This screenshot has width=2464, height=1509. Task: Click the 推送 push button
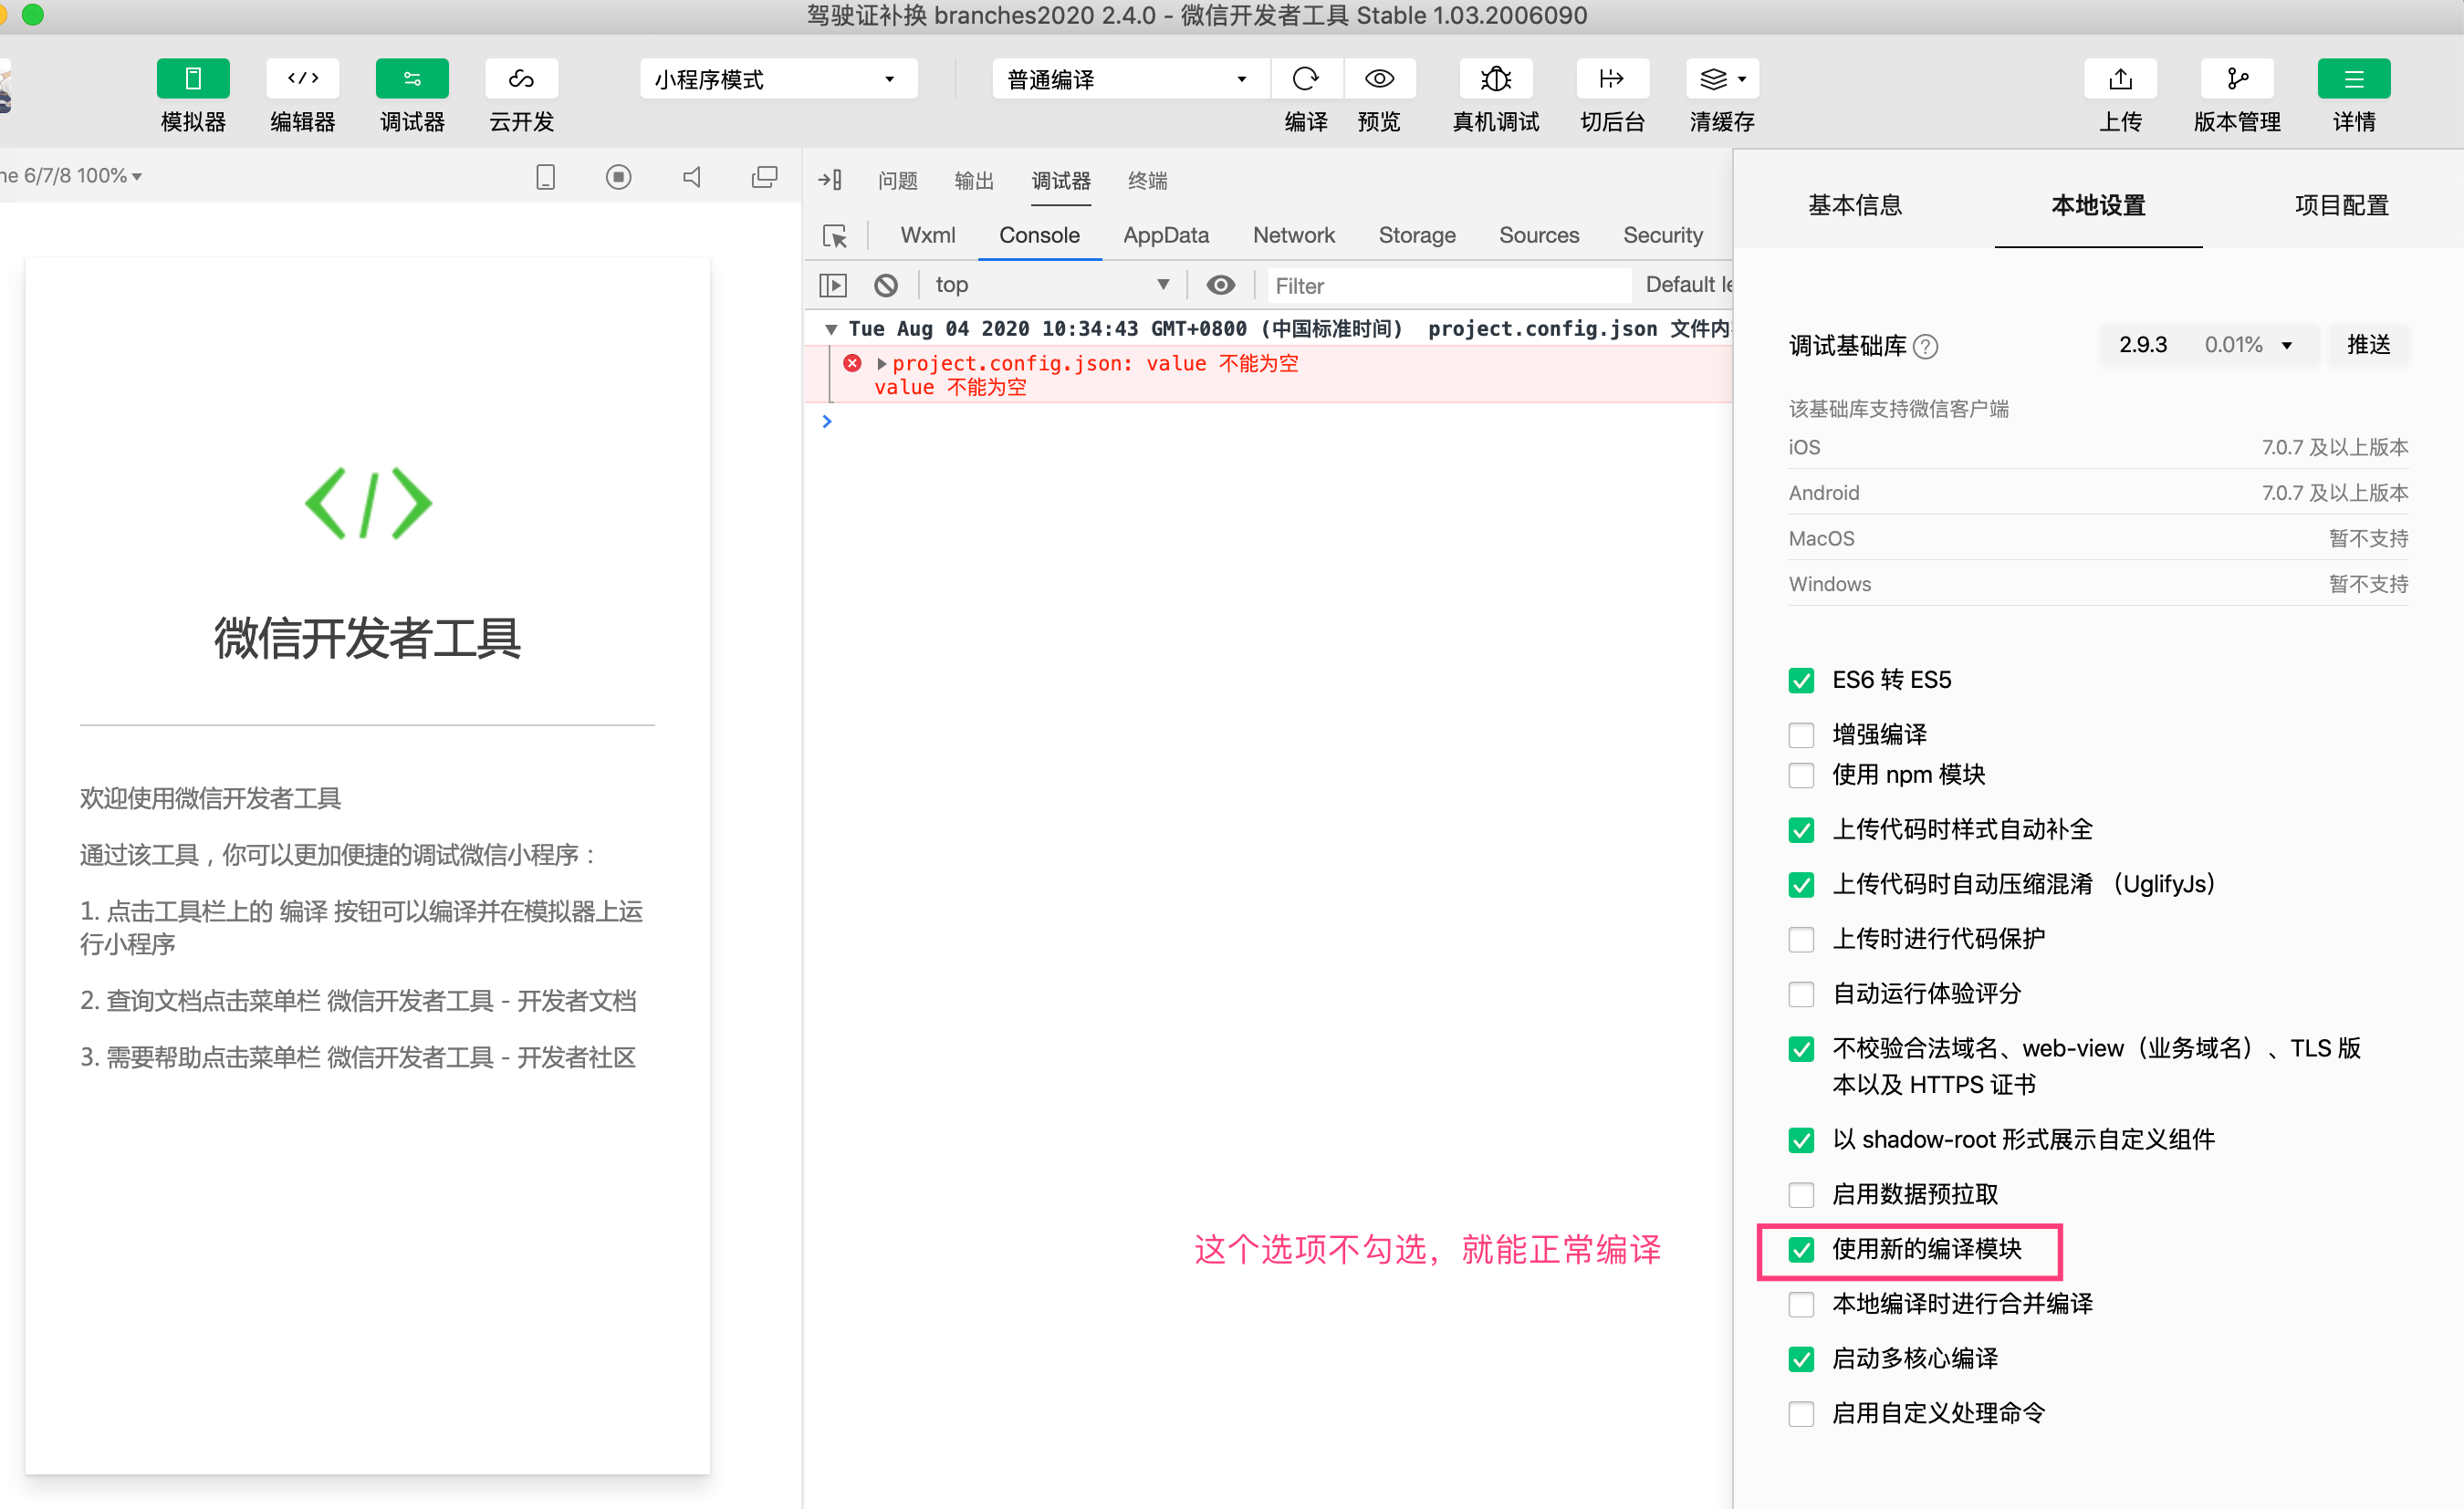point(2368,345)
